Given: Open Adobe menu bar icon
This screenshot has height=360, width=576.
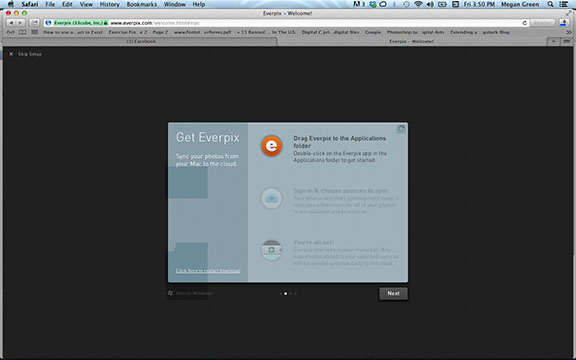Looking at the screenshot, I should (x=359, y=4).
